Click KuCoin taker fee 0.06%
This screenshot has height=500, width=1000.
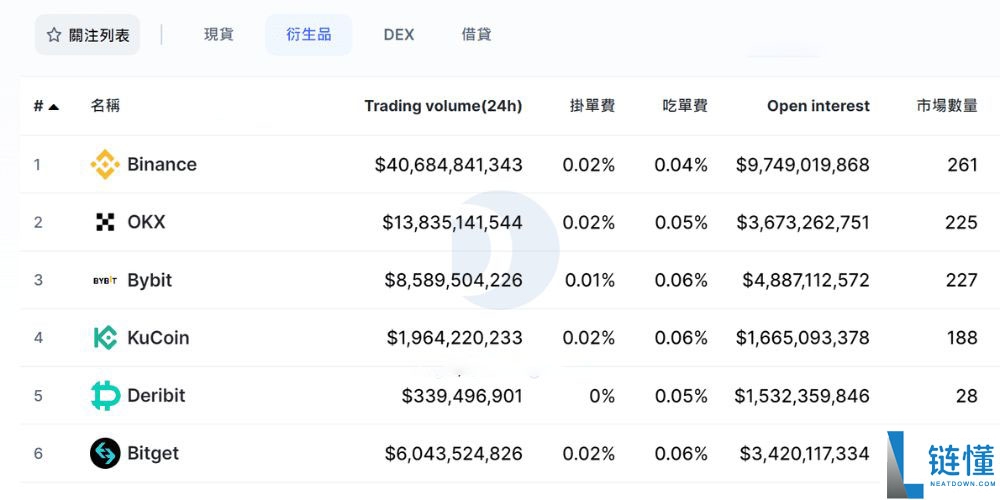(x=681, y=337)
